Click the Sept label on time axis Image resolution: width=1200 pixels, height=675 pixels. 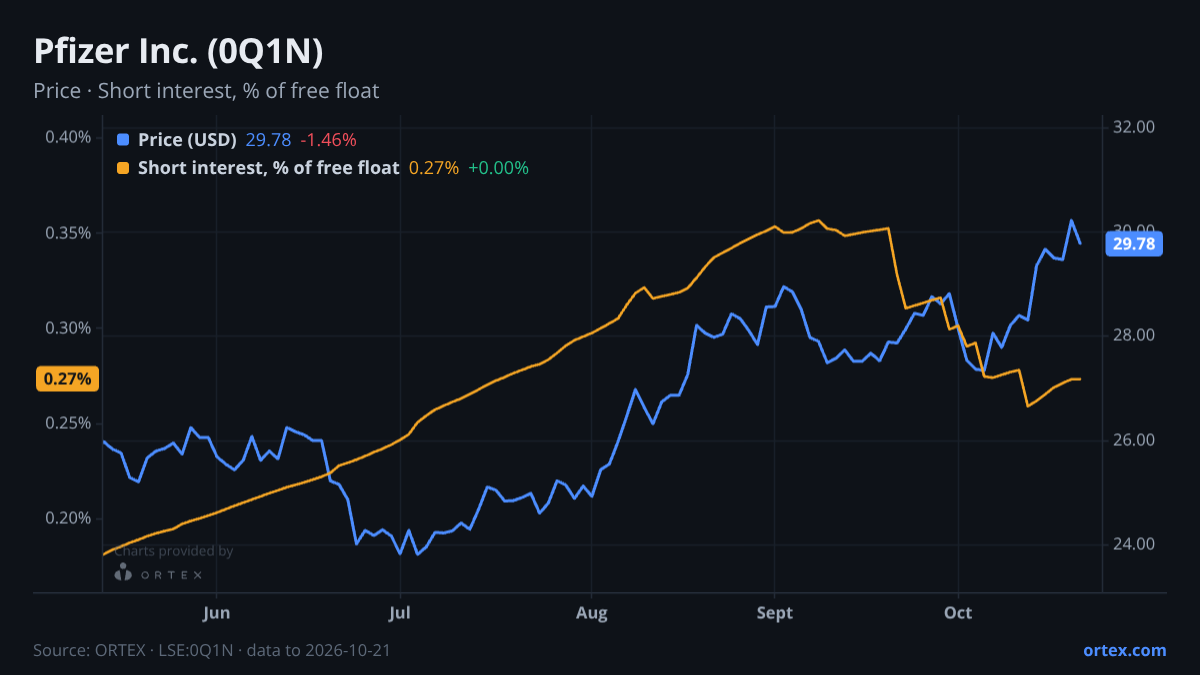coord(775,613)
